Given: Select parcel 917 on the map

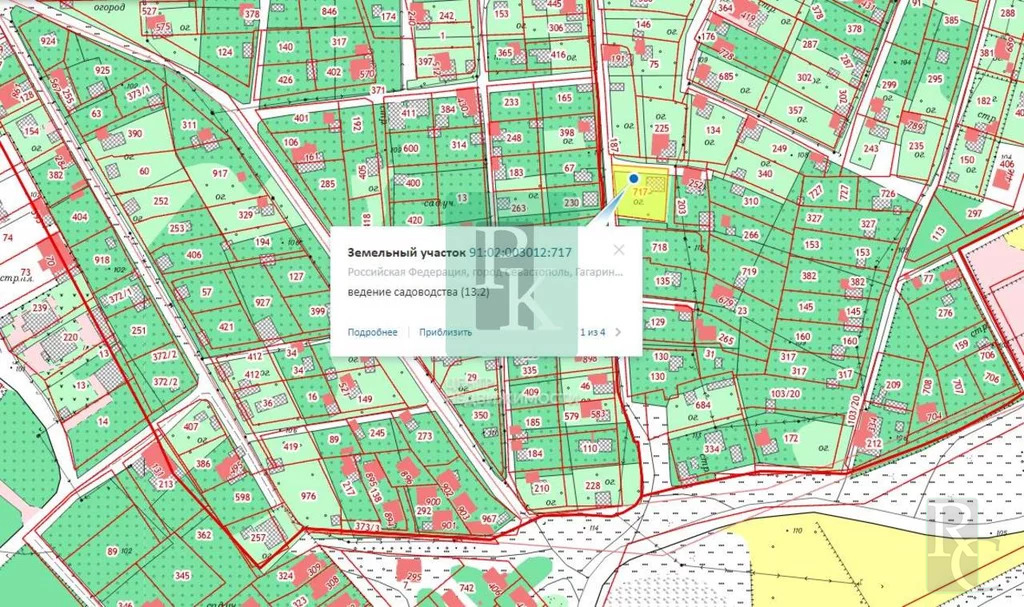Looking at the screenshot, I should (x=220, y=174).
